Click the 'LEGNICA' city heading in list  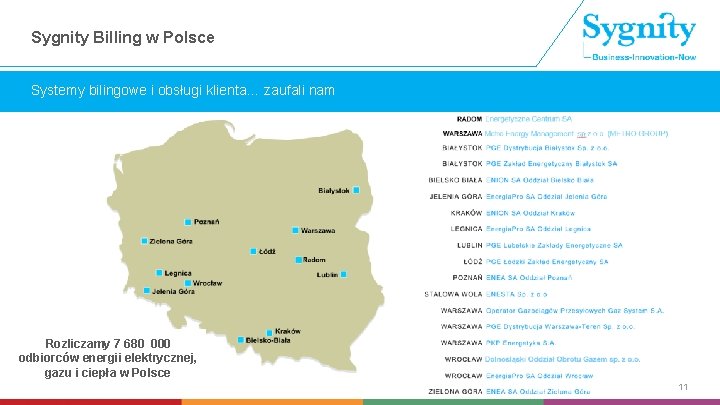coord(466,229)
